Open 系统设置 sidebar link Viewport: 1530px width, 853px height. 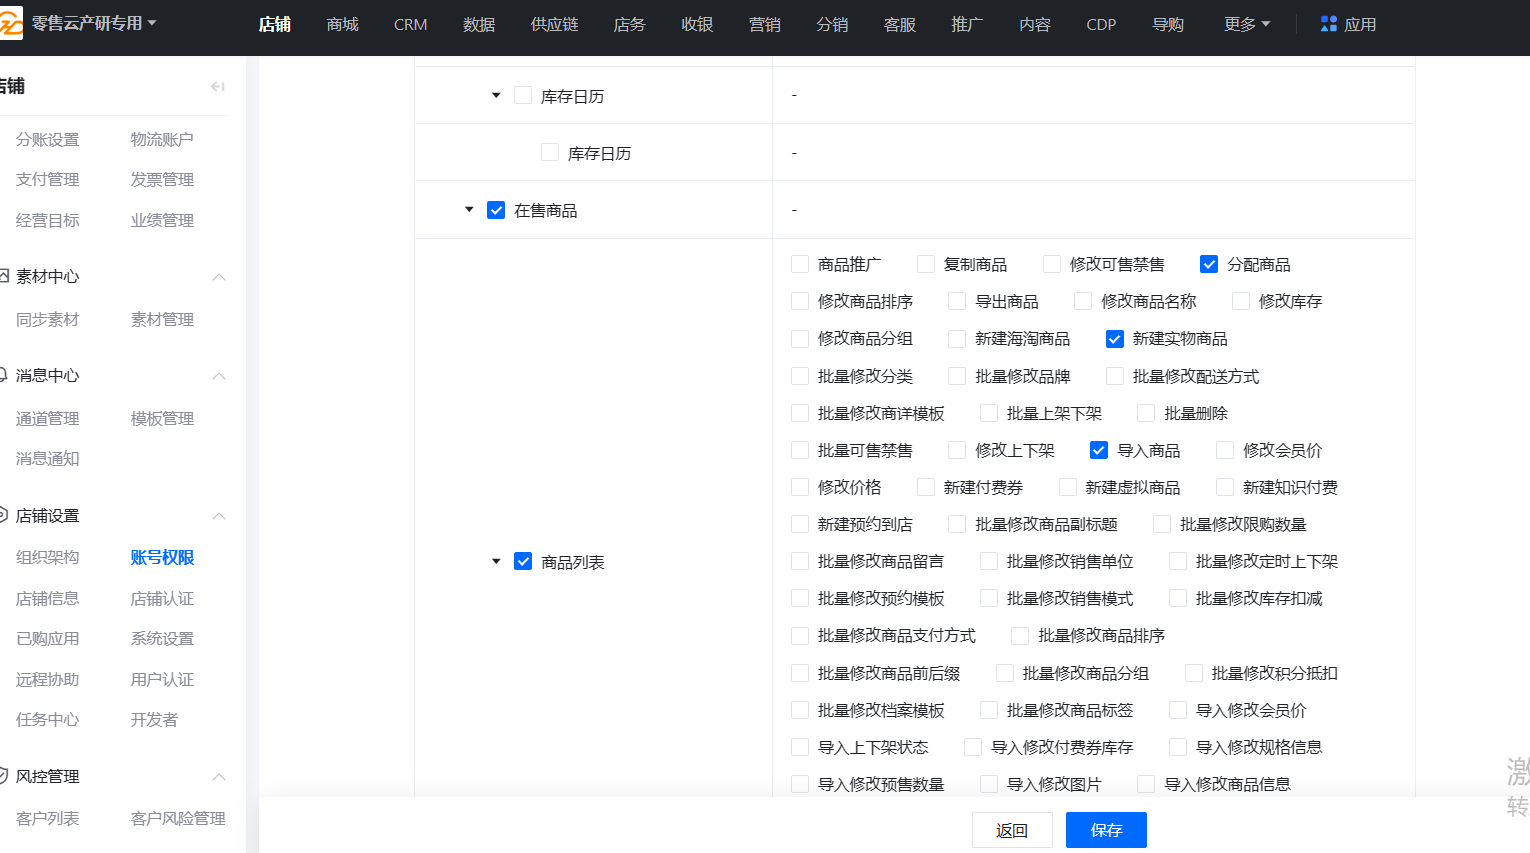(162, 638)
